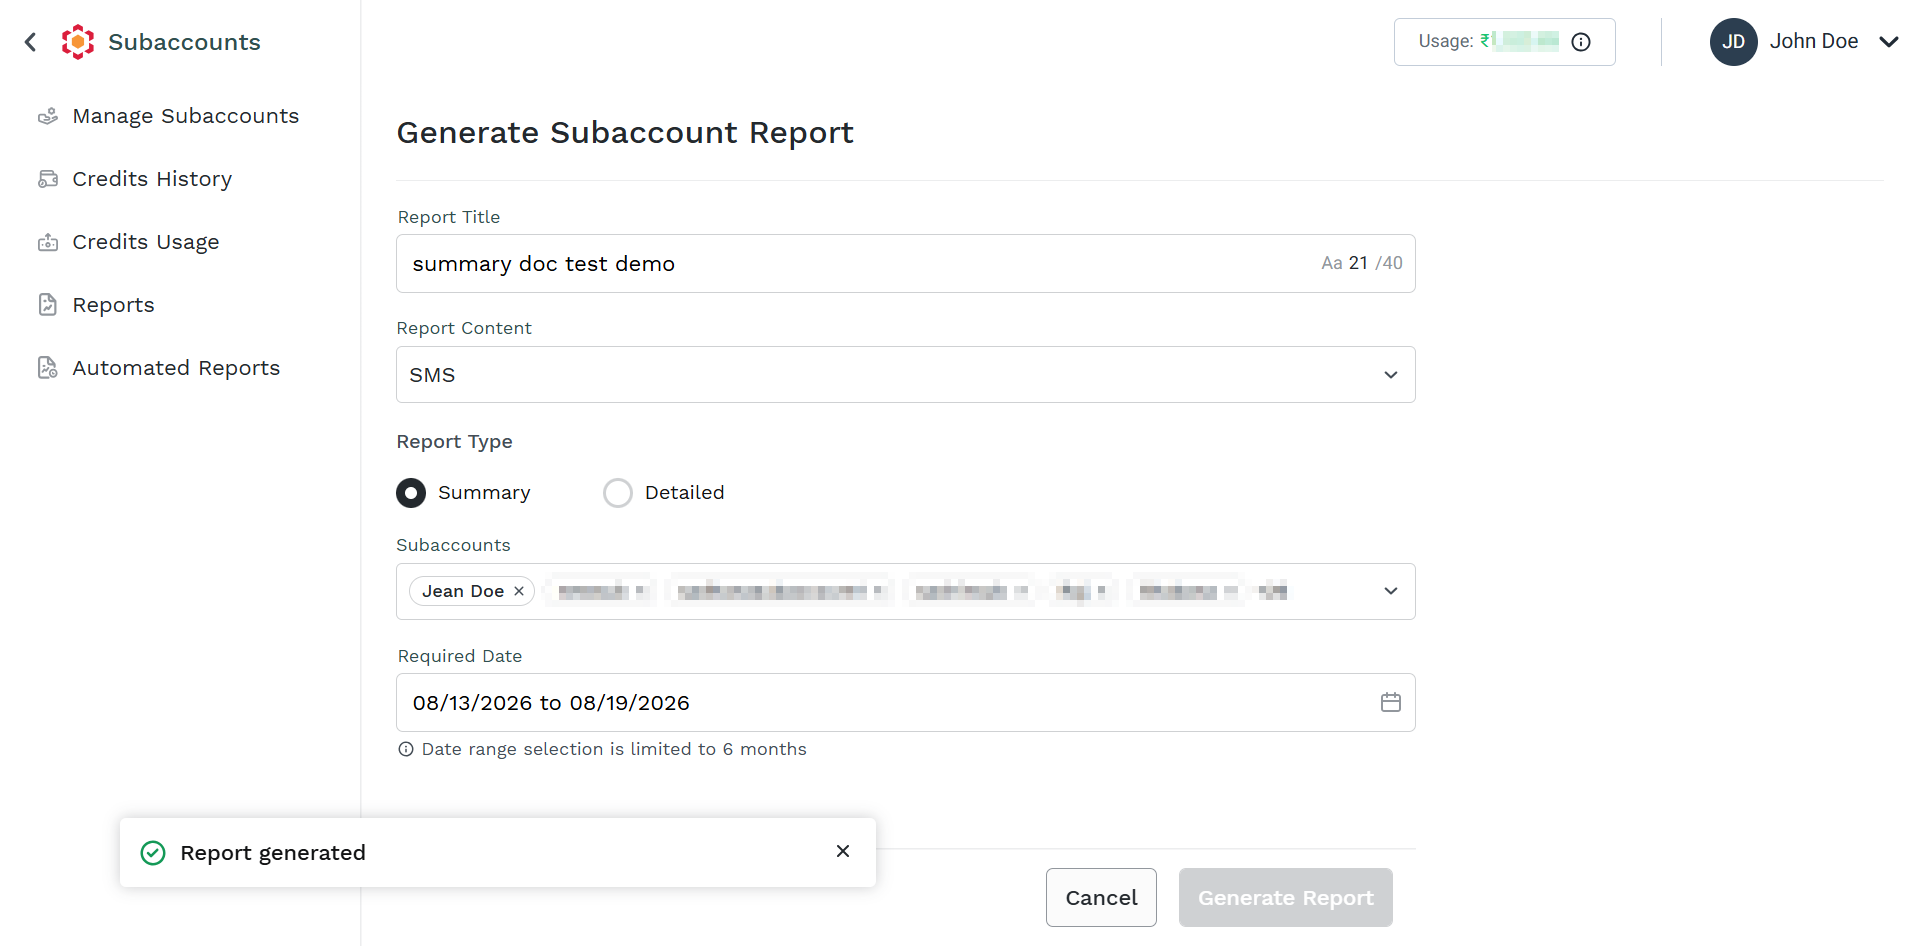Go to Credits History page
This screenshot has height=946, width=1920.
pos(152,179)
